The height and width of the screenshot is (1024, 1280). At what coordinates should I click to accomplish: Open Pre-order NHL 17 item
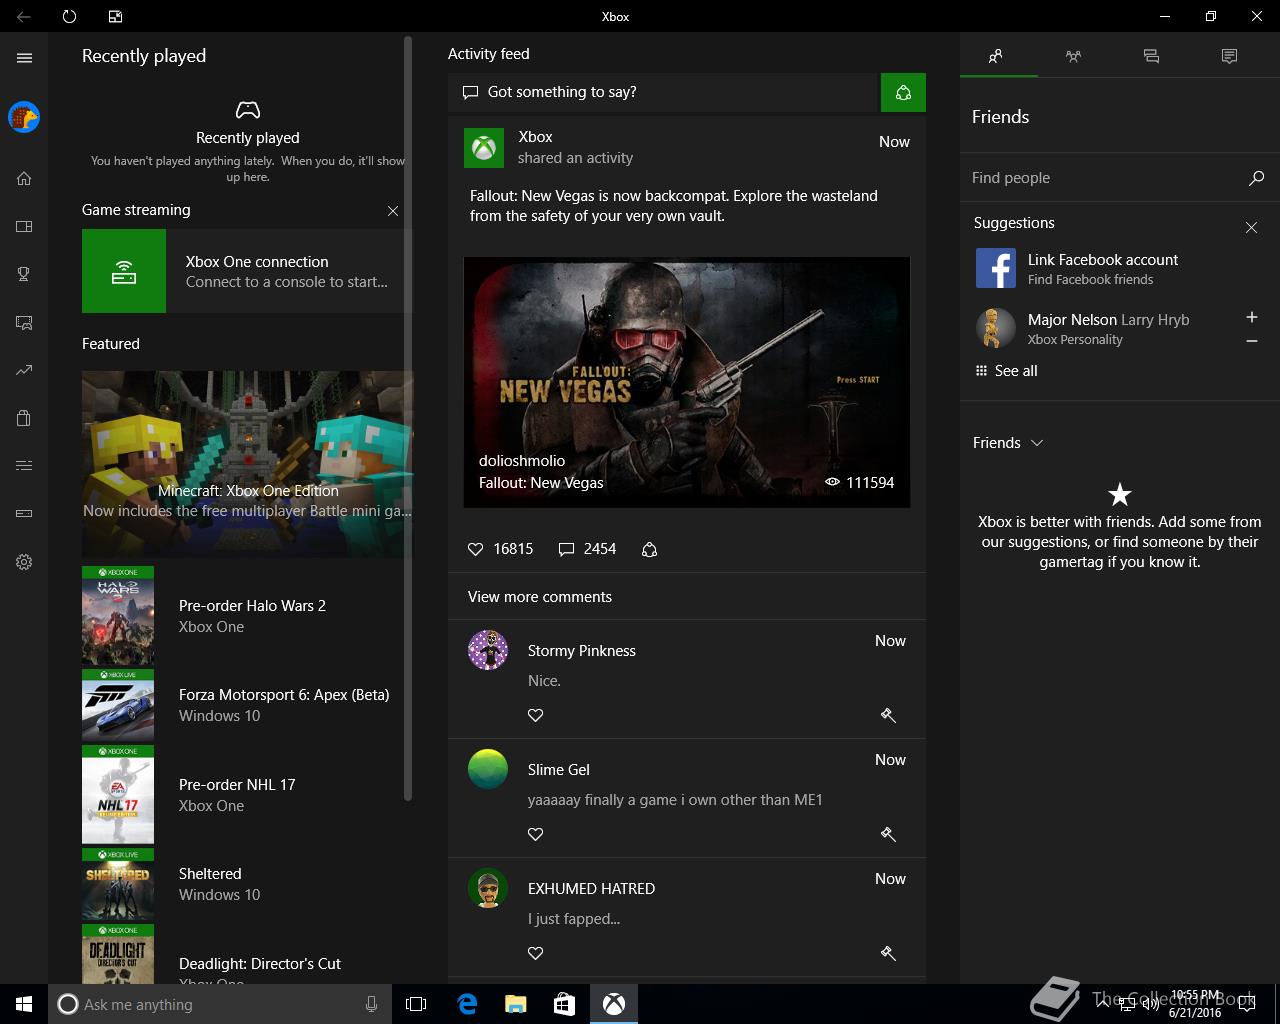click(246, 795)
